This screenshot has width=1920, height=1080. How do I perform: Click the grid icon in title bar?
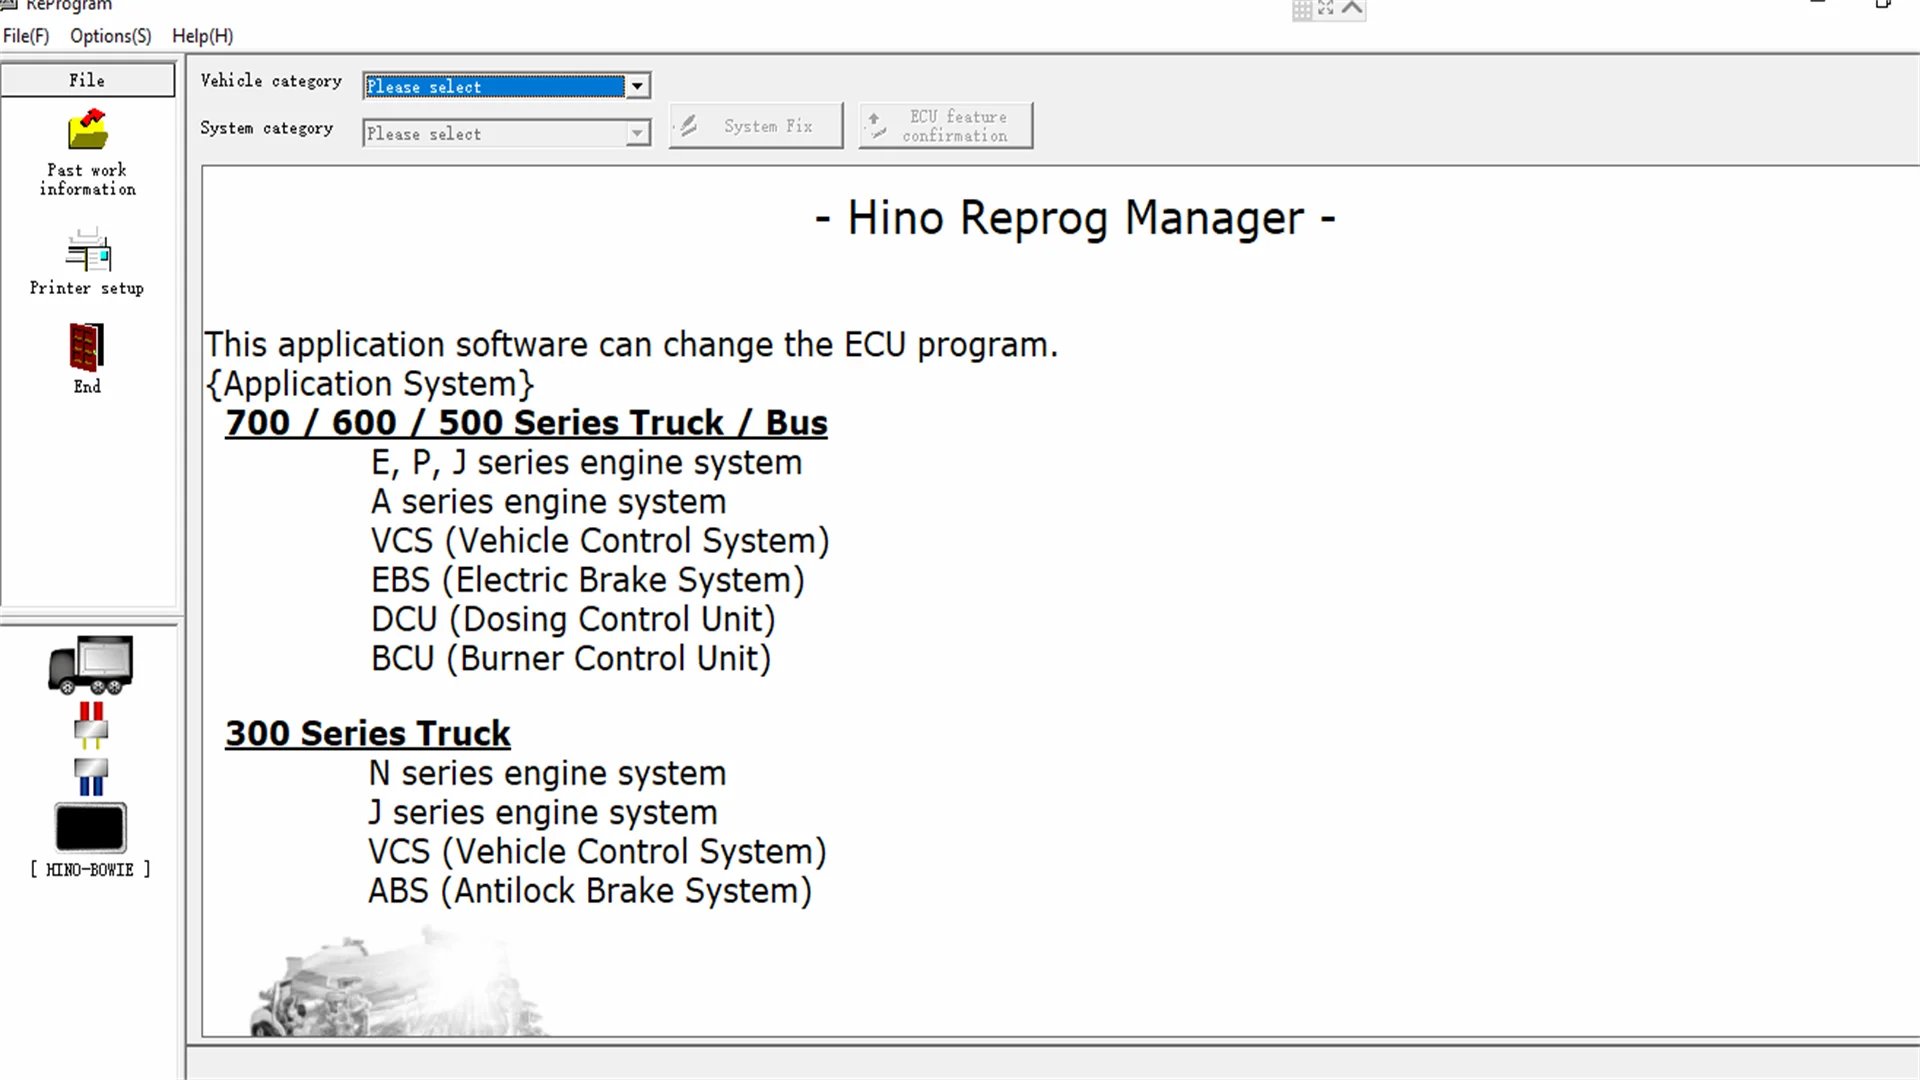[1302, 10]
